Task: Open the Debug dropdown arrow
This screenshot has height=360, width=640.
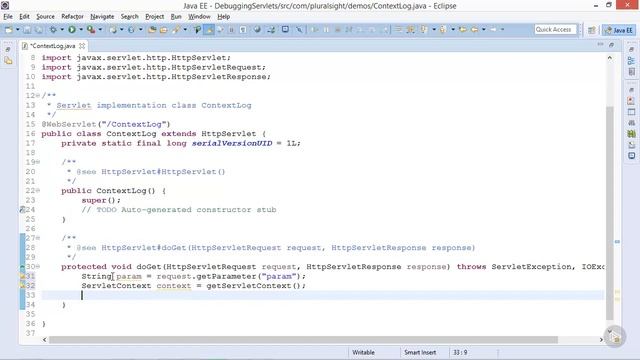Action: pyautogui.click(x=62, y=30)
